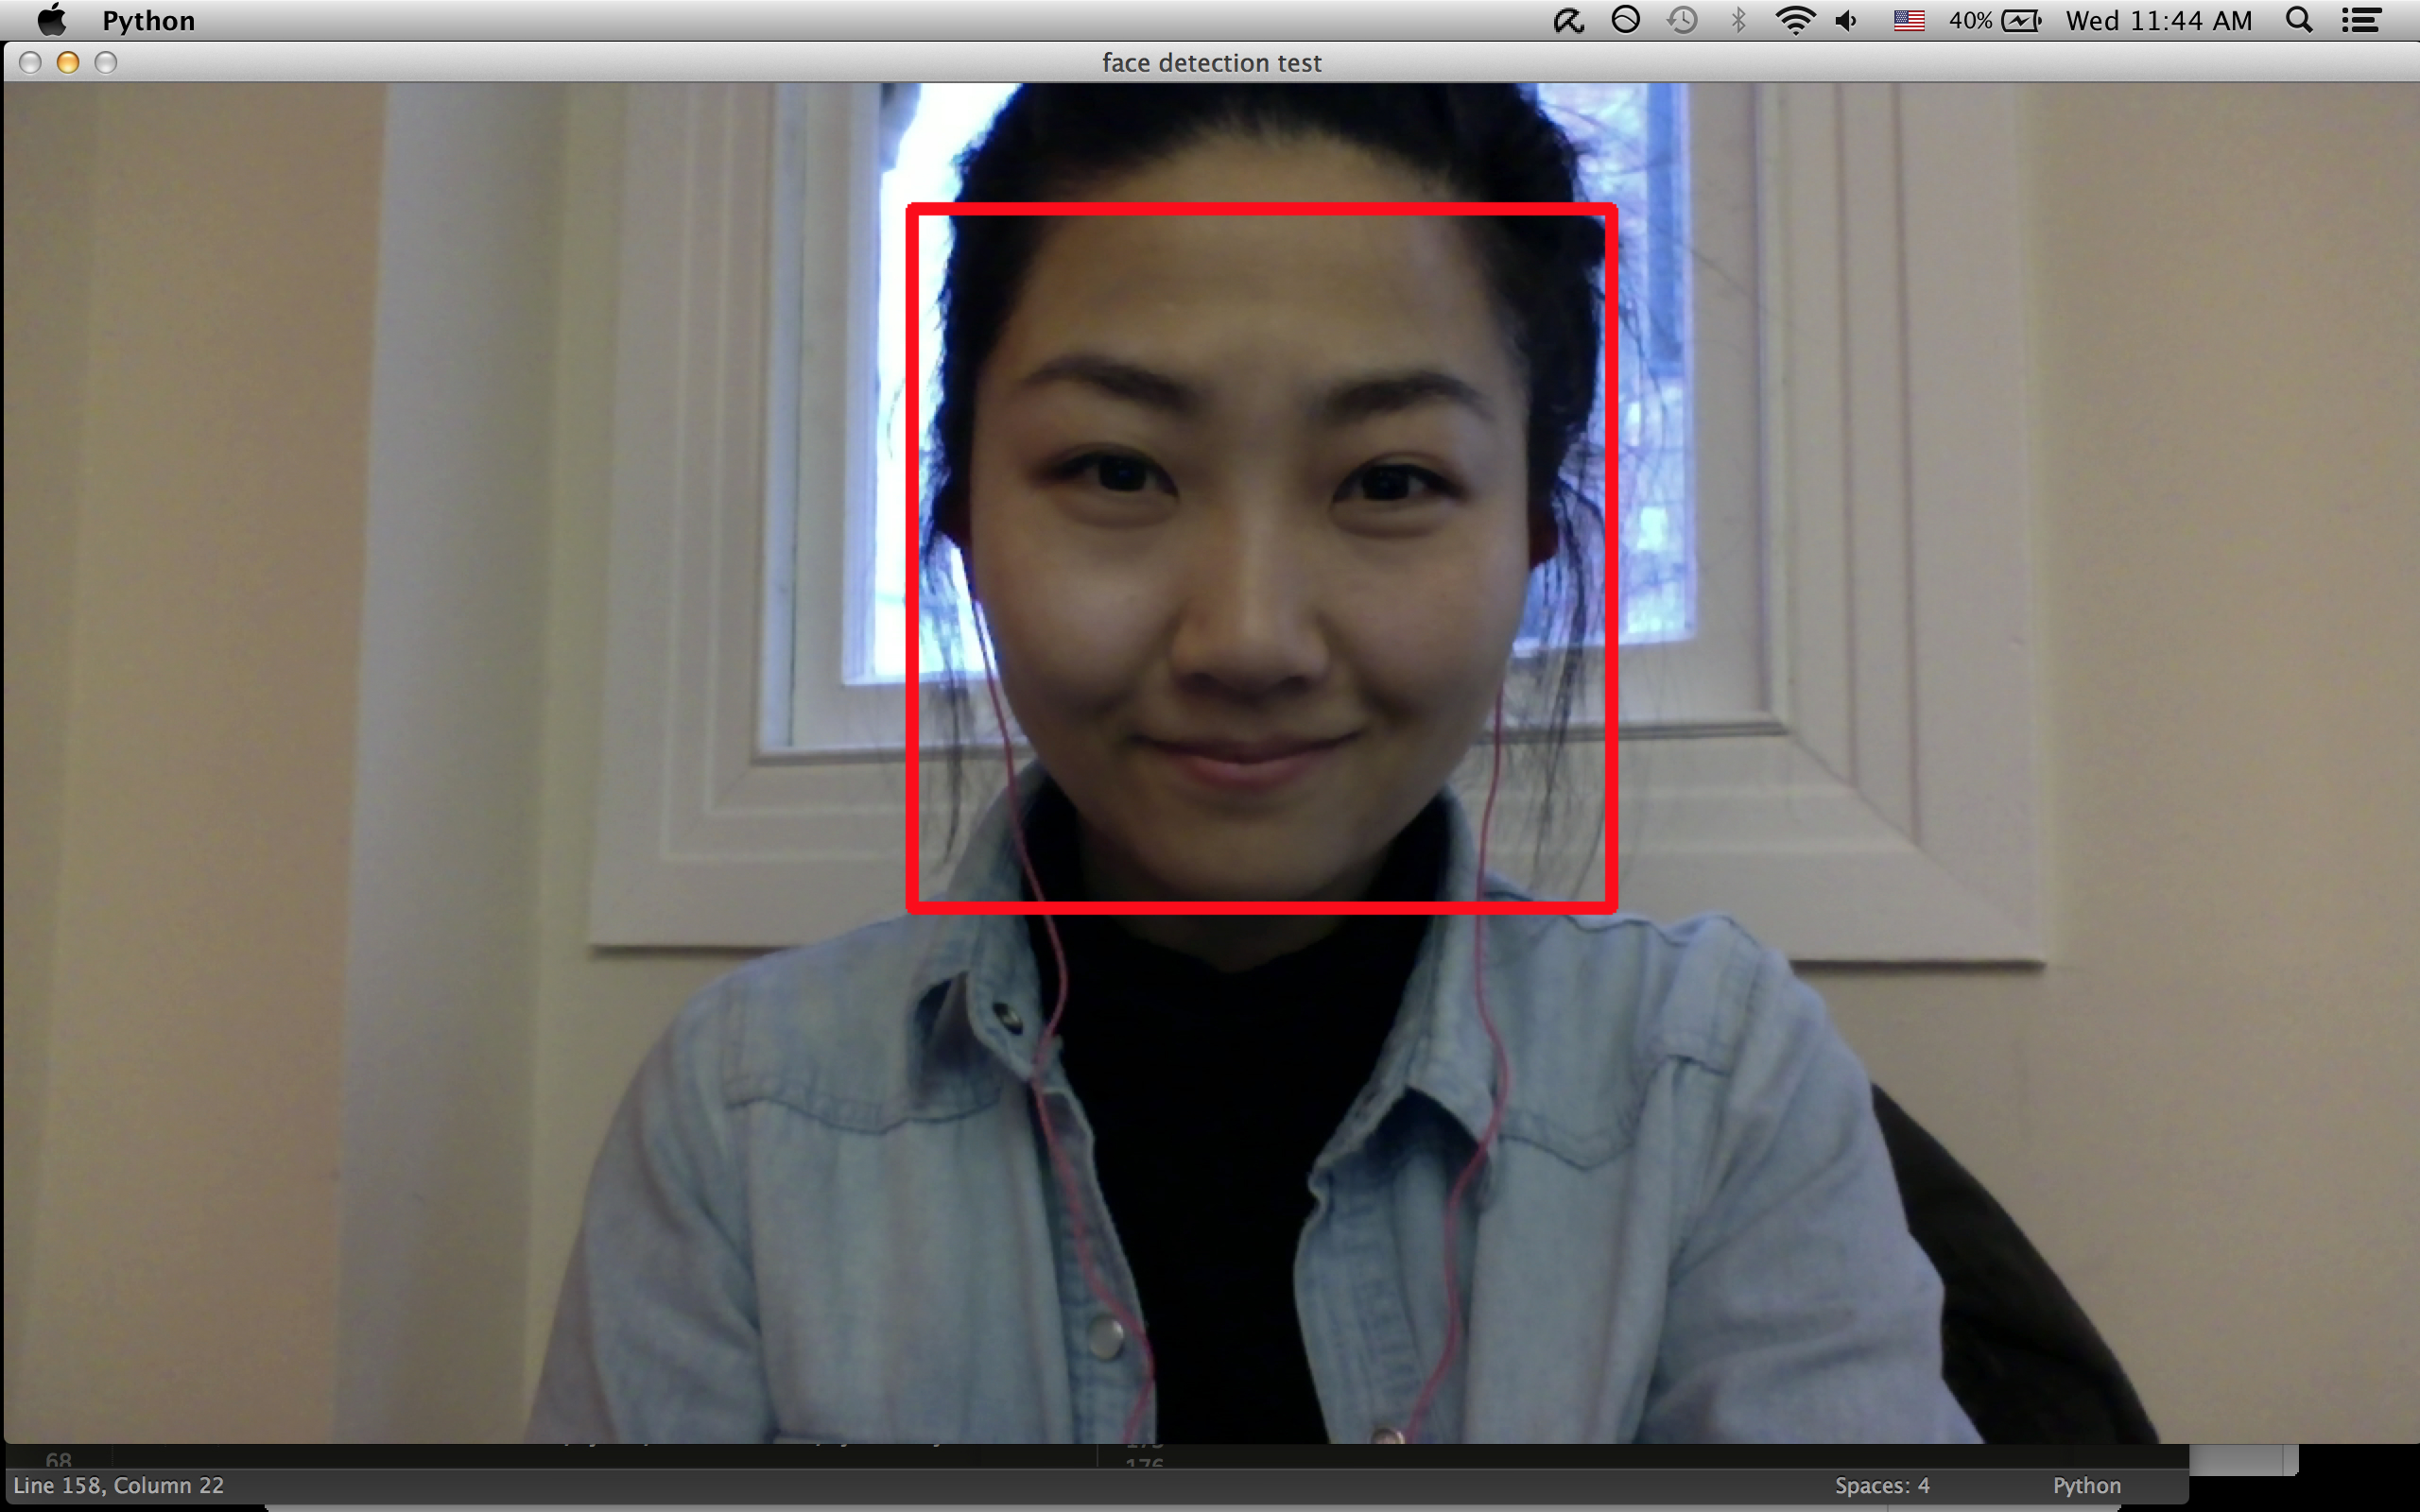Screen dimensions: 2420x1512
Task: Minimize the face detection test window
Action: (x=68, y=63)
